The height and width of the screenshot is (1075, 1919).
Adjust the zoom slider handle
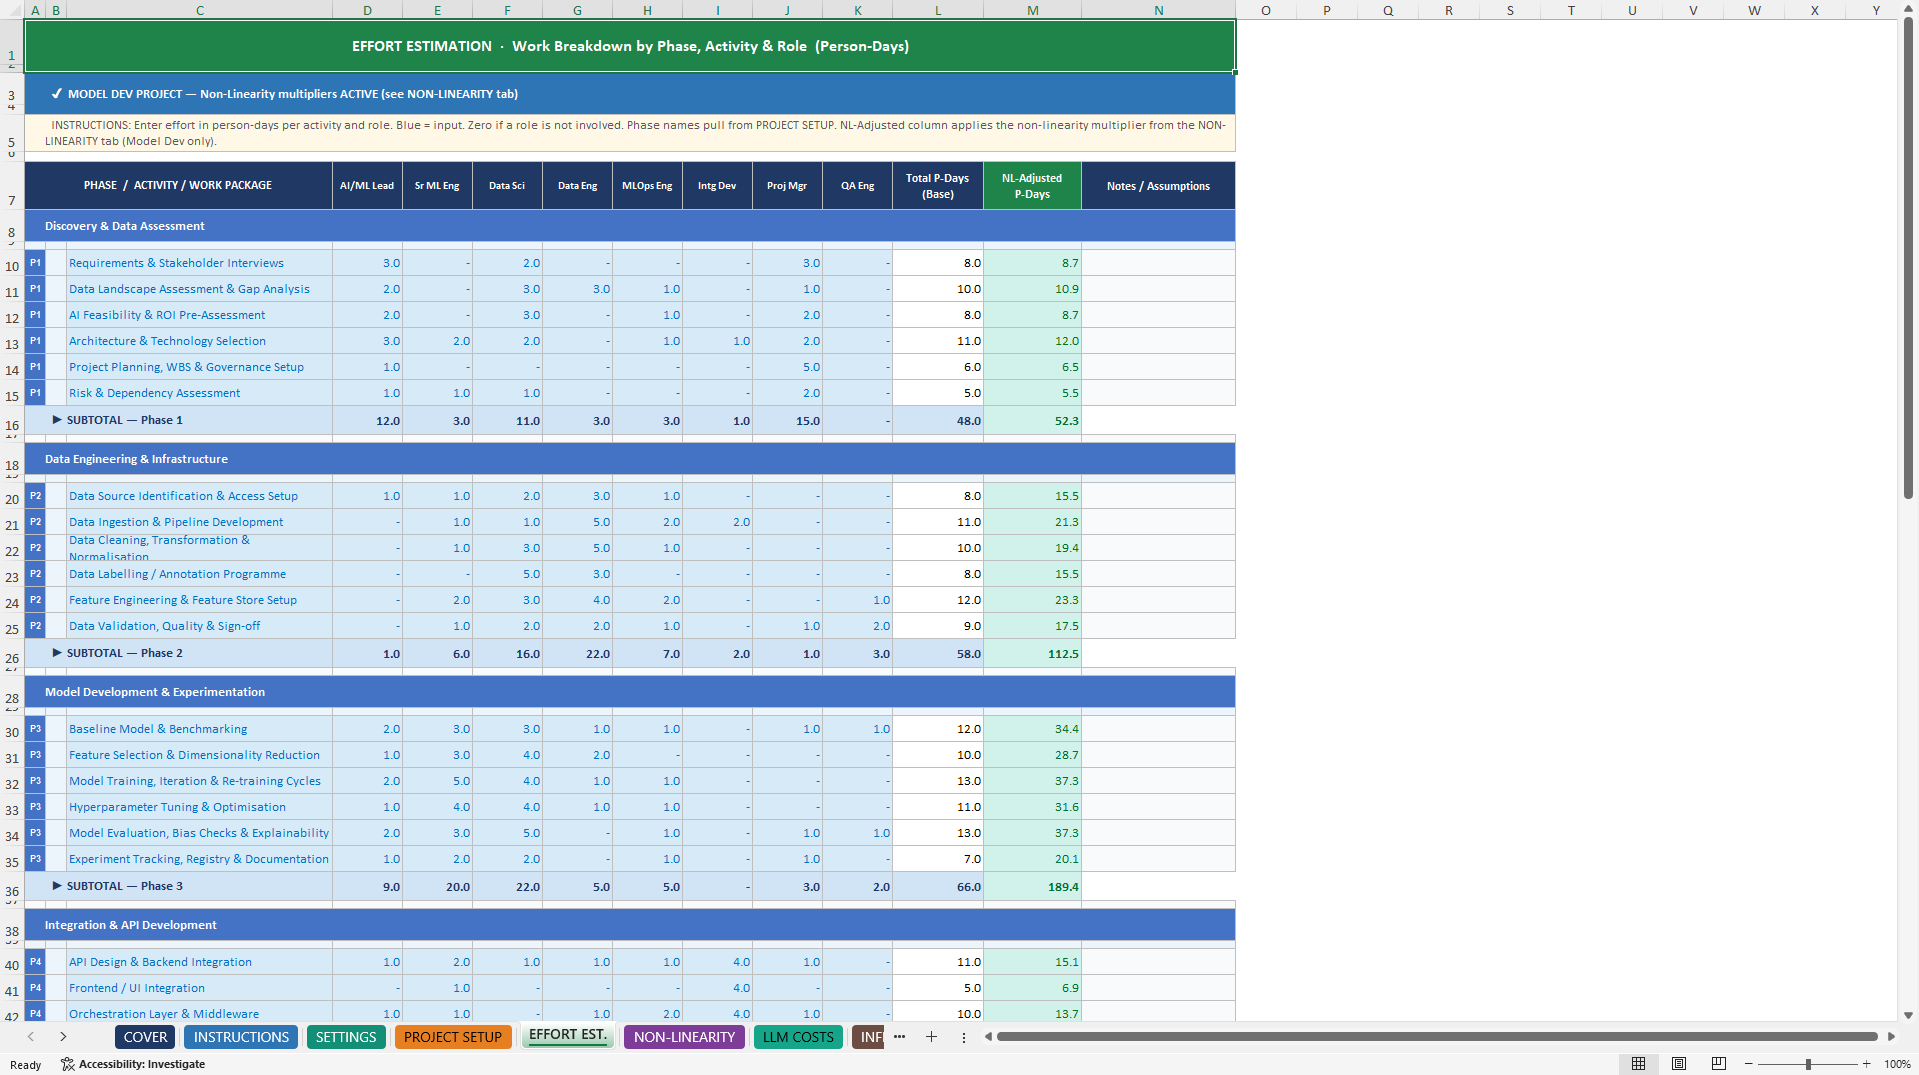pyautogui.click(x=1808, y=1064)
